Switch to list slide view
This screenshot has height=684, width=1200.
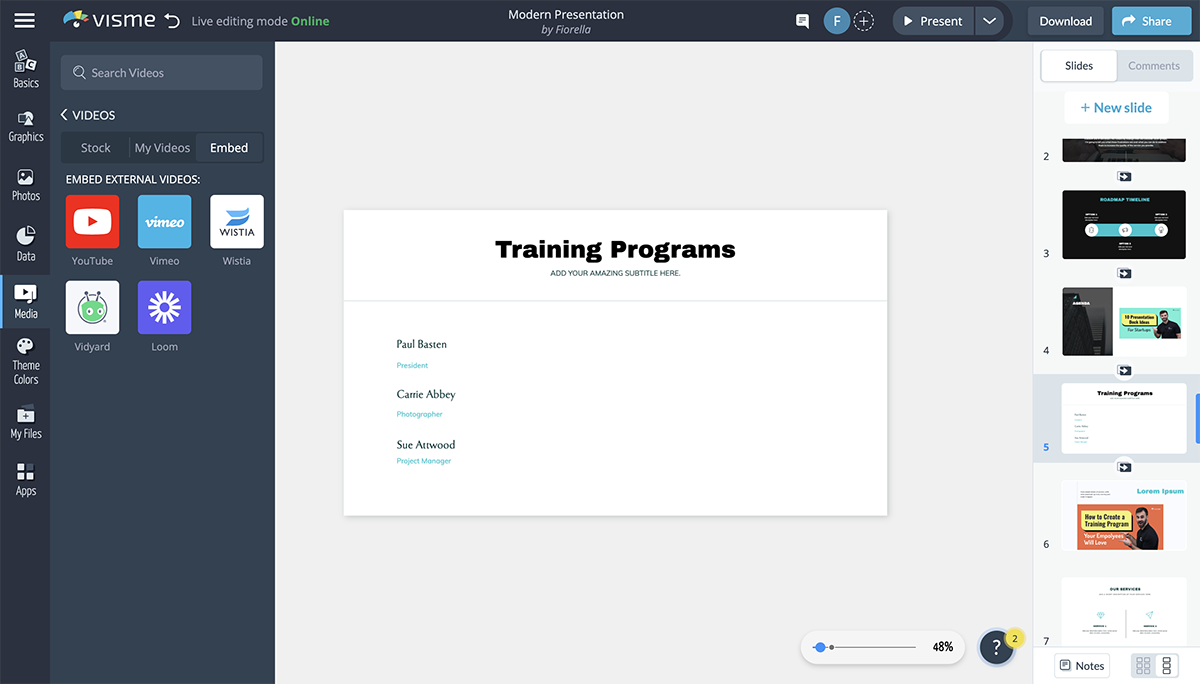[x=1166, y=666]
